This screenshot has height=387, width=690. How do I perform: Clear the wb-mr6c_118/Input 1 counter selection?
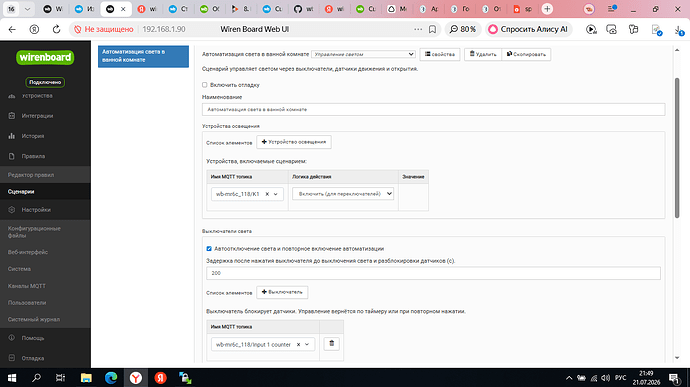pyautogui.click(x=298, y=345)
